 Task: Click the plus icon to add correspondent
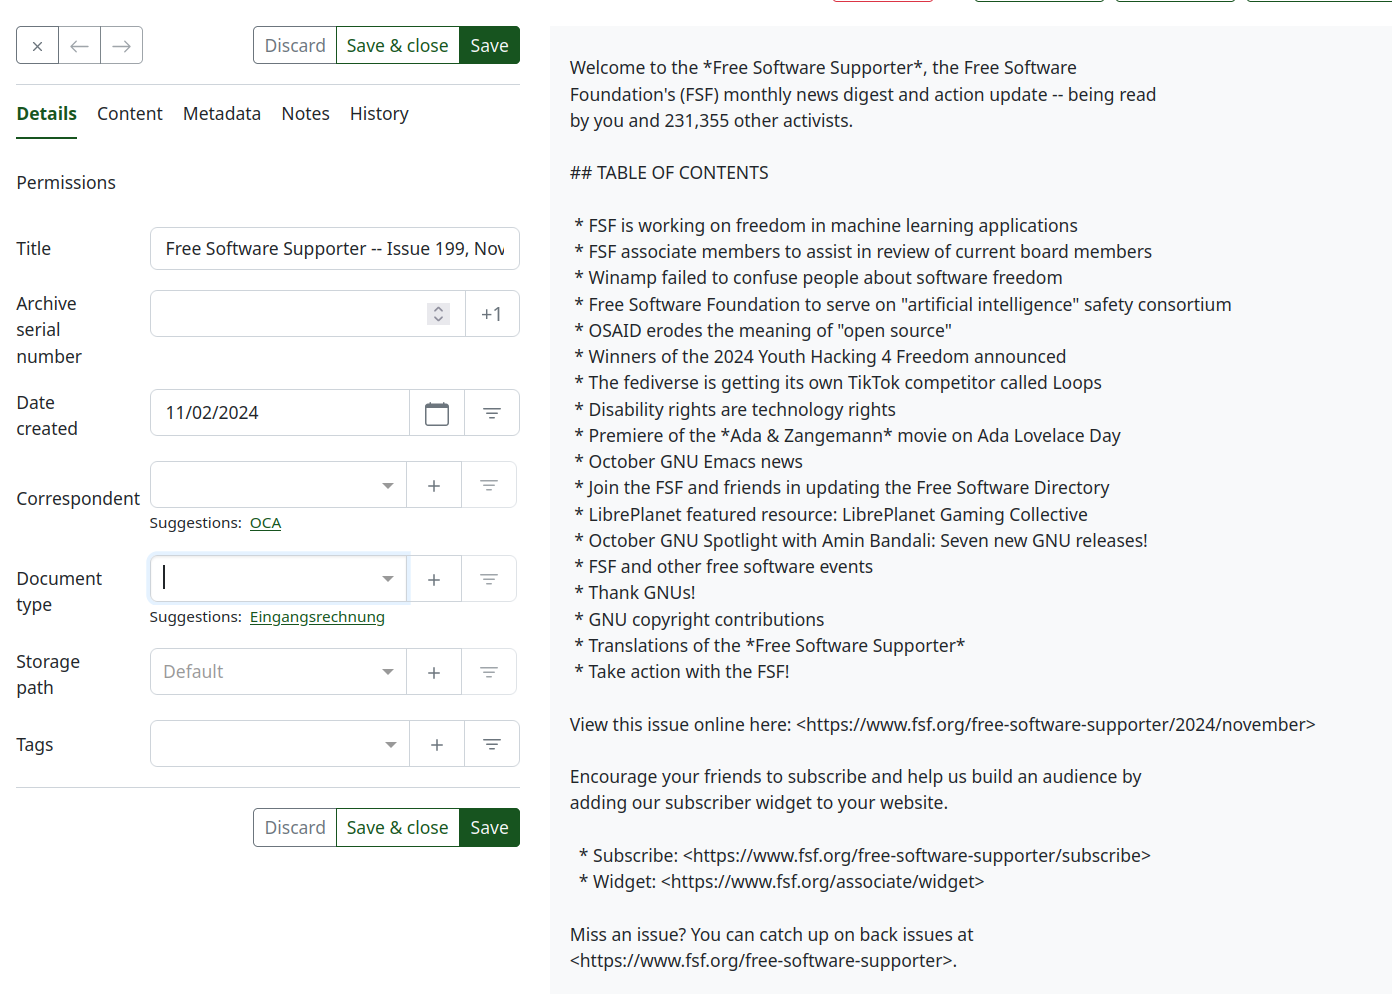coord(434,485)
